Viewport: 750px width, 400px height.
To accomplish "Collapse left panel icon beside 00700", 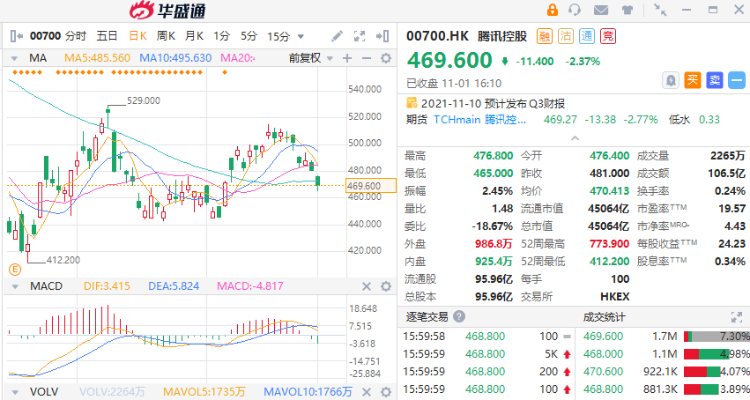I will click(16, 36).
